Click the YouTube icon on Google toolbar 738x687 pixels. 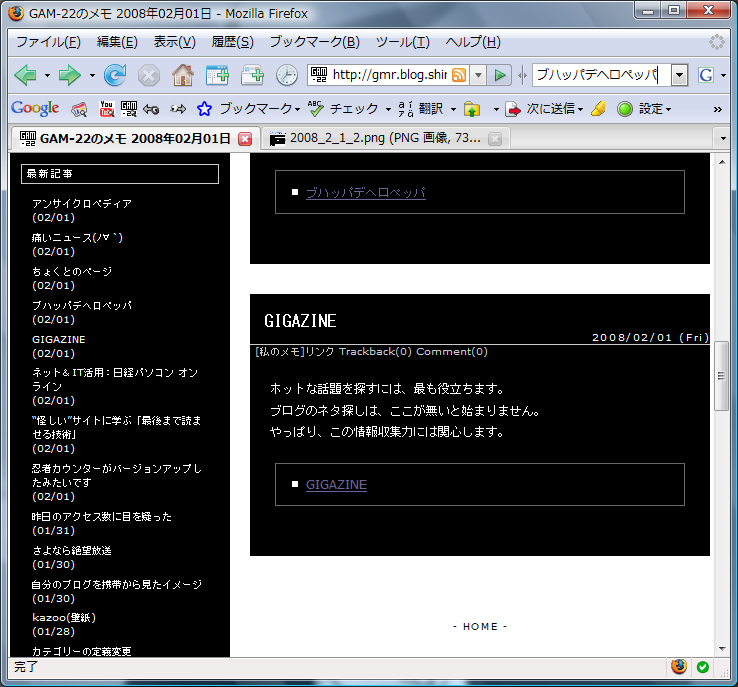[x=107, y=109]
